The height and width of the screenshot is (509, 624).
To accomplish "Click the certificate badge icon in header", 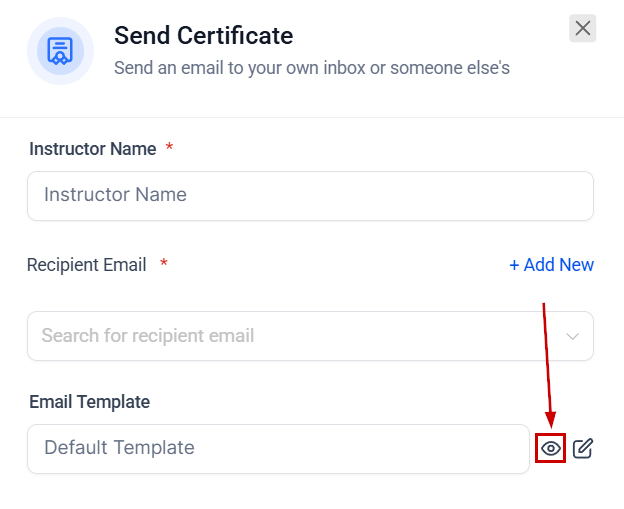I will (60, 51).
